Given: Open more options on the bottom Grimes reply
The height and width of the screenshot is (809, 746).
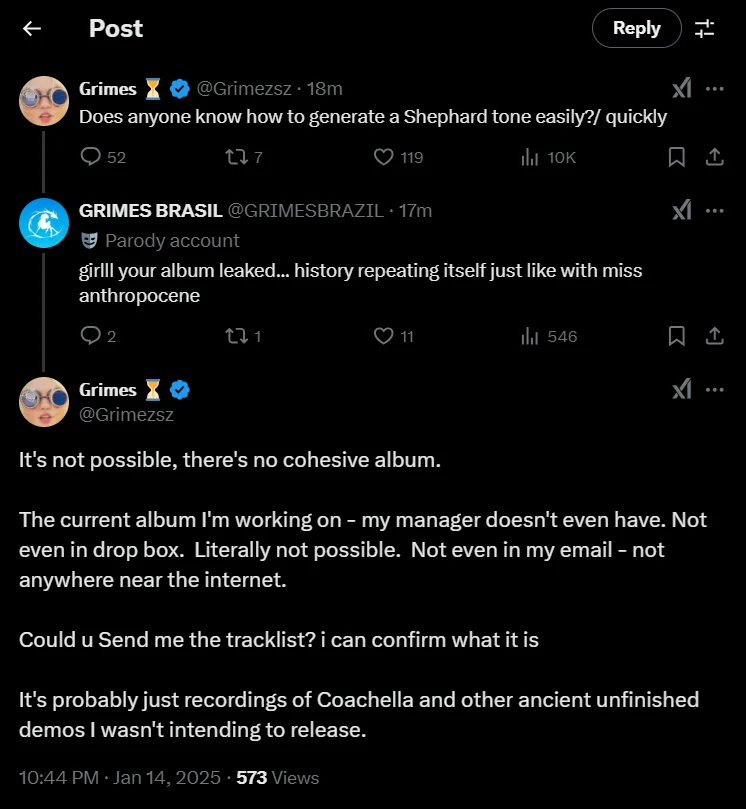Looking at the screenshot, I should pos(715,390).
